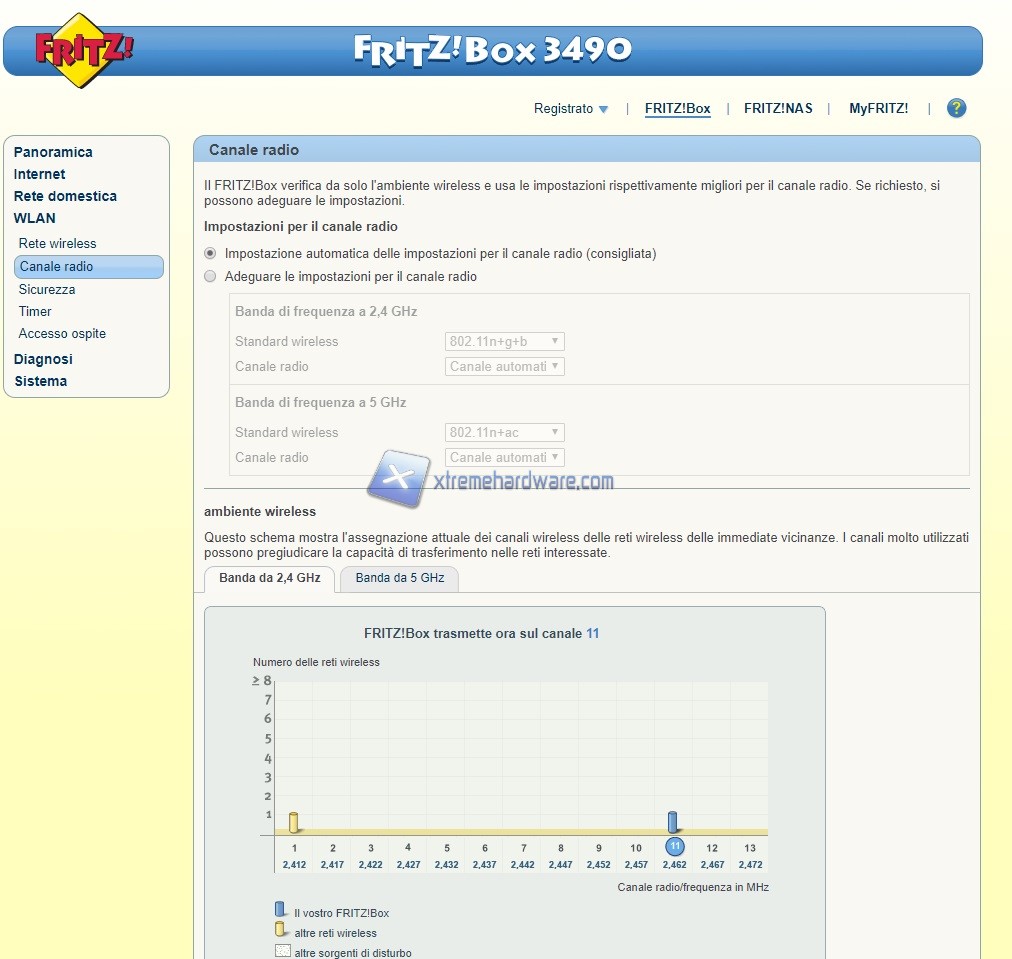Open 2,4 GHz Canale radio dropdown
Viewport: 1012px width, 959px height.
pos(505,366)
